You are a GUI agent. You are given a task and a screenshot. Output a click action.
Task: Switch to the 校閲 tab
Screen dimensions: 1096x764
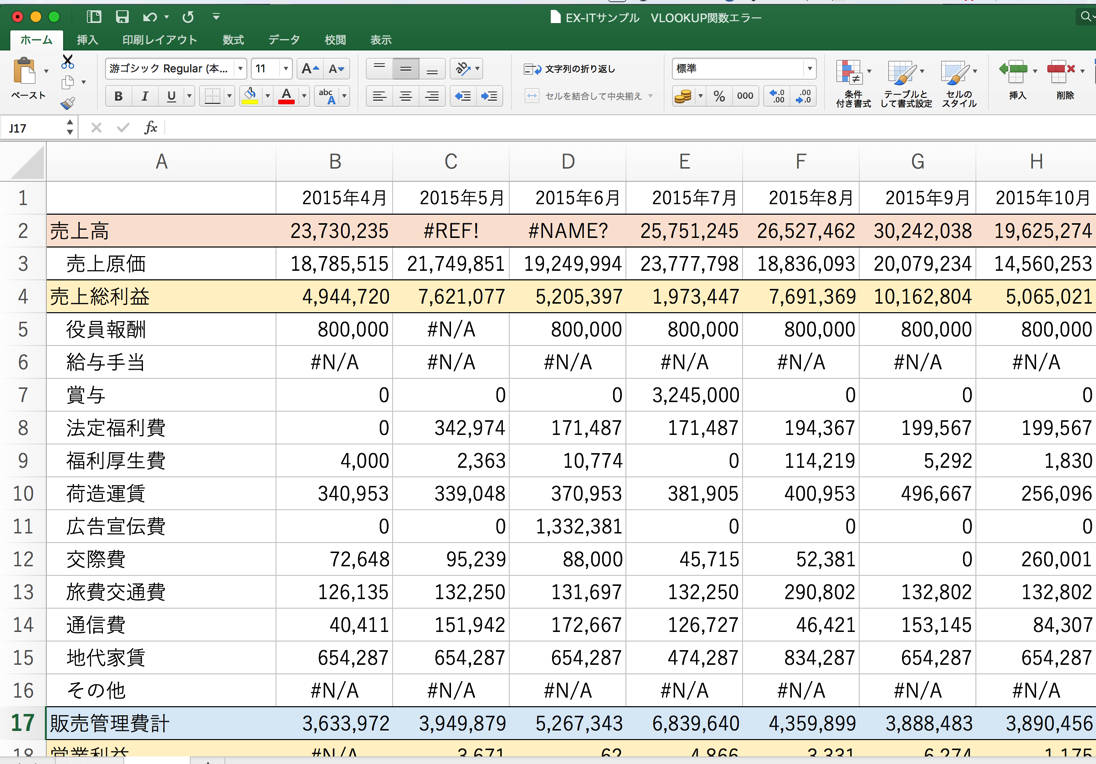(x=335, y=40)
